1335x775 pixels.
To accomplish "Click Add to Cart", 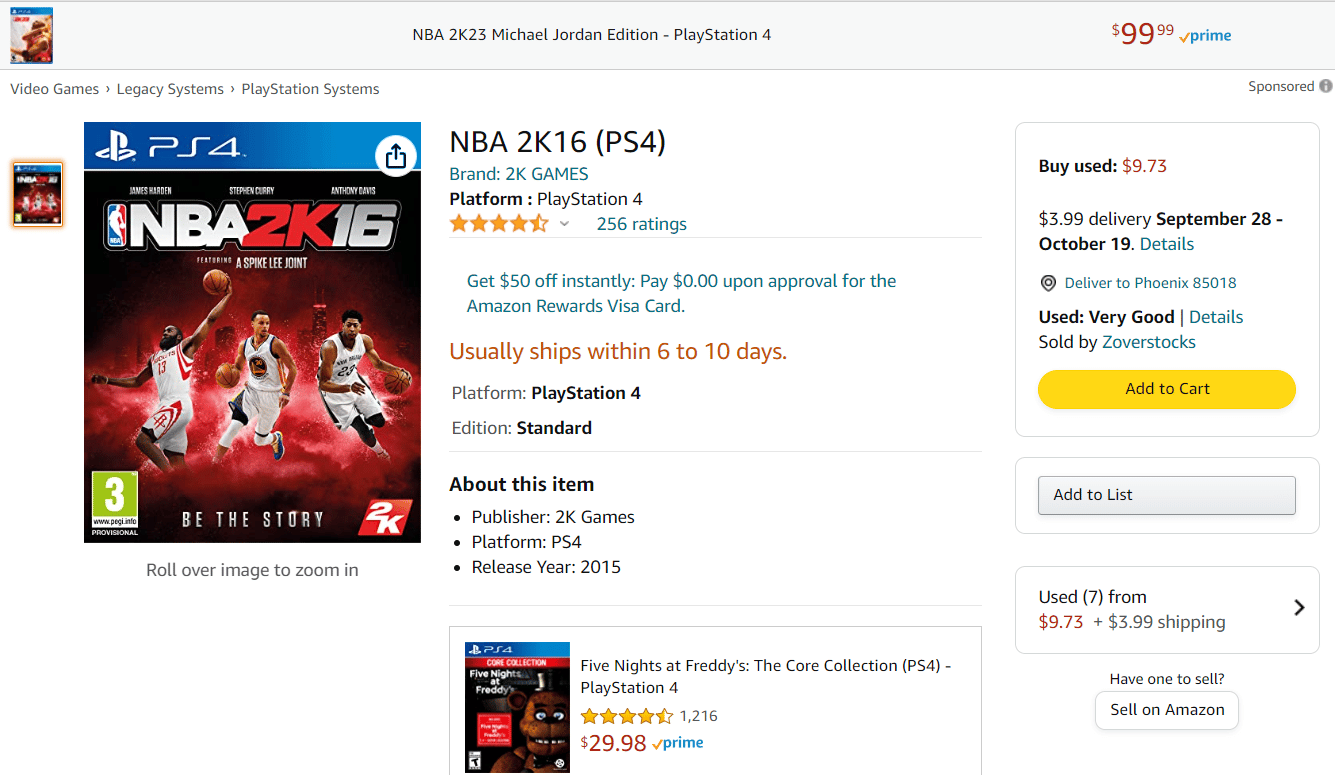I will click(1166, 389).
